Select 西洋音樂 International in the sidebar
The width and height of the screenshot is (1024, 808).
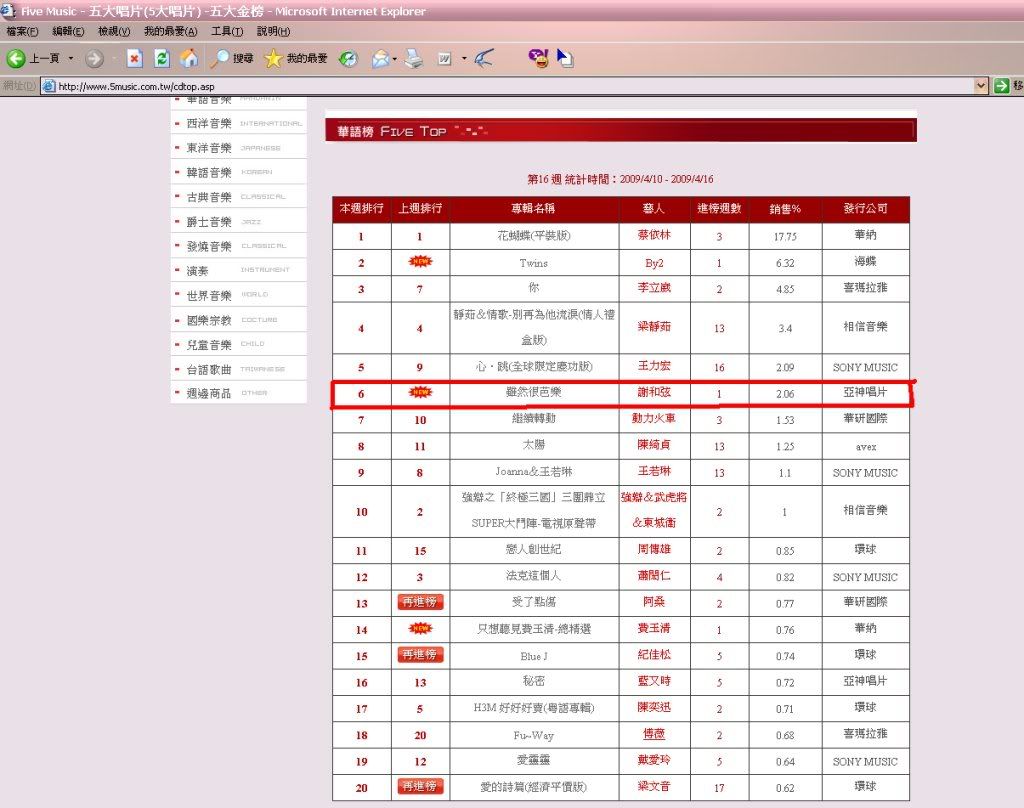[208, 123]
